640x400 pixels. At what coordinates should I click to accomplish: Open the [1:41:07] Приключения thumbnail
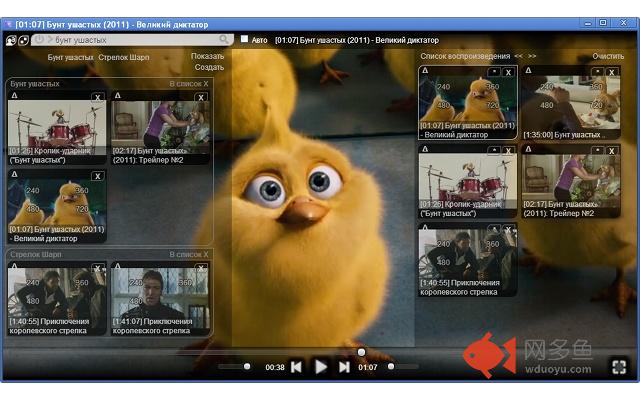(160, 298)
